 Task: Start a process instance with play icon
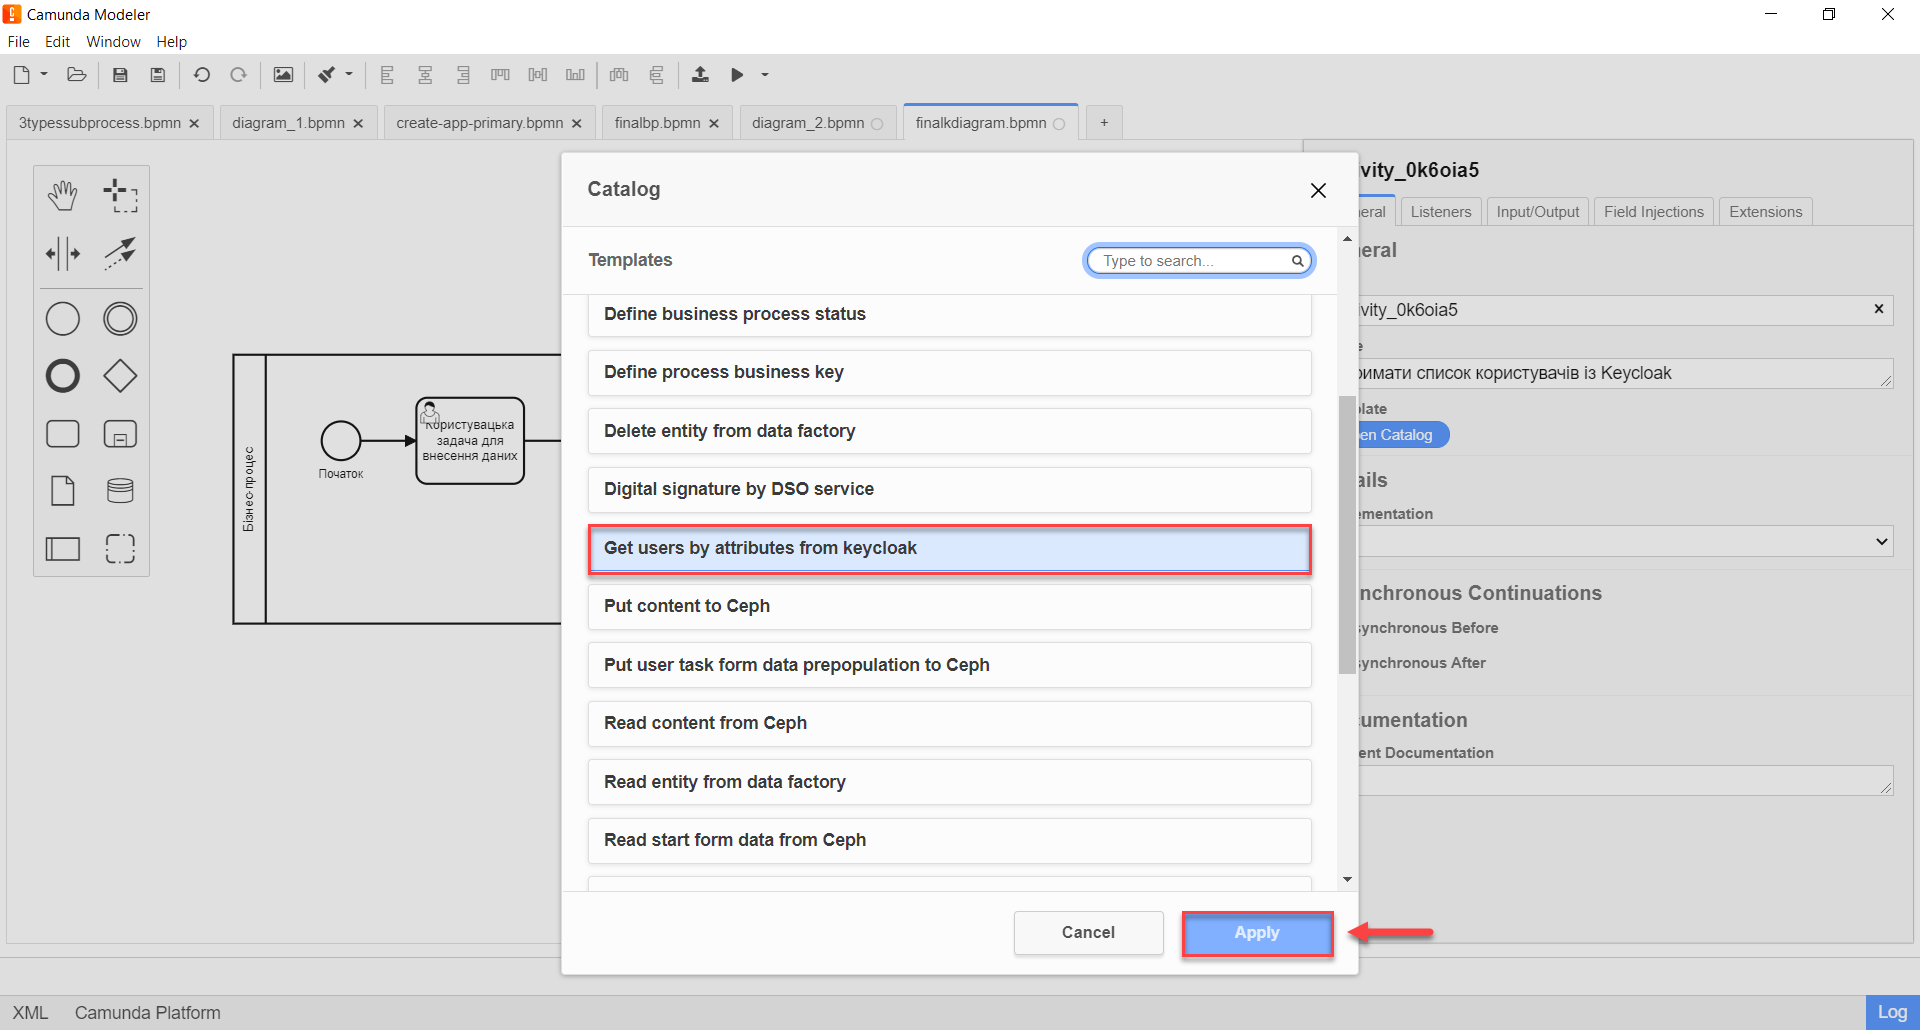click(737, 75)
